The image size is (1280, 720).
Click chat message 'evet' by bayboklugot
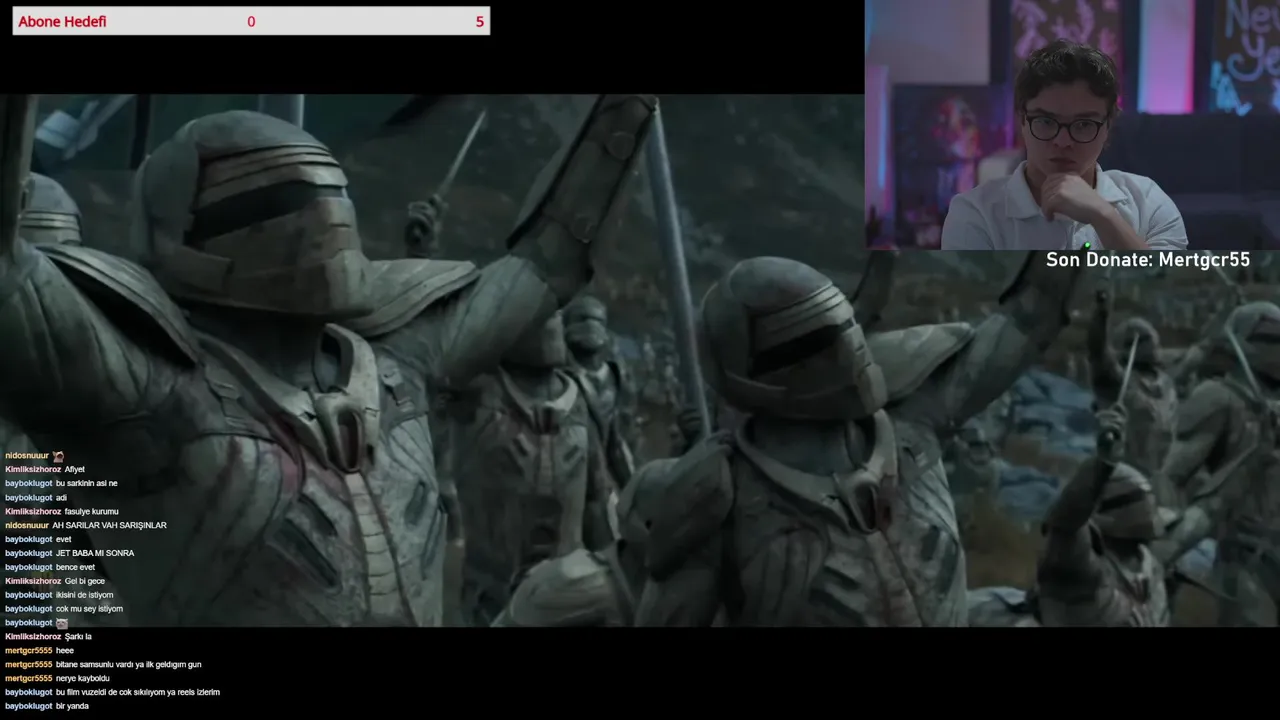click(64, 539)
